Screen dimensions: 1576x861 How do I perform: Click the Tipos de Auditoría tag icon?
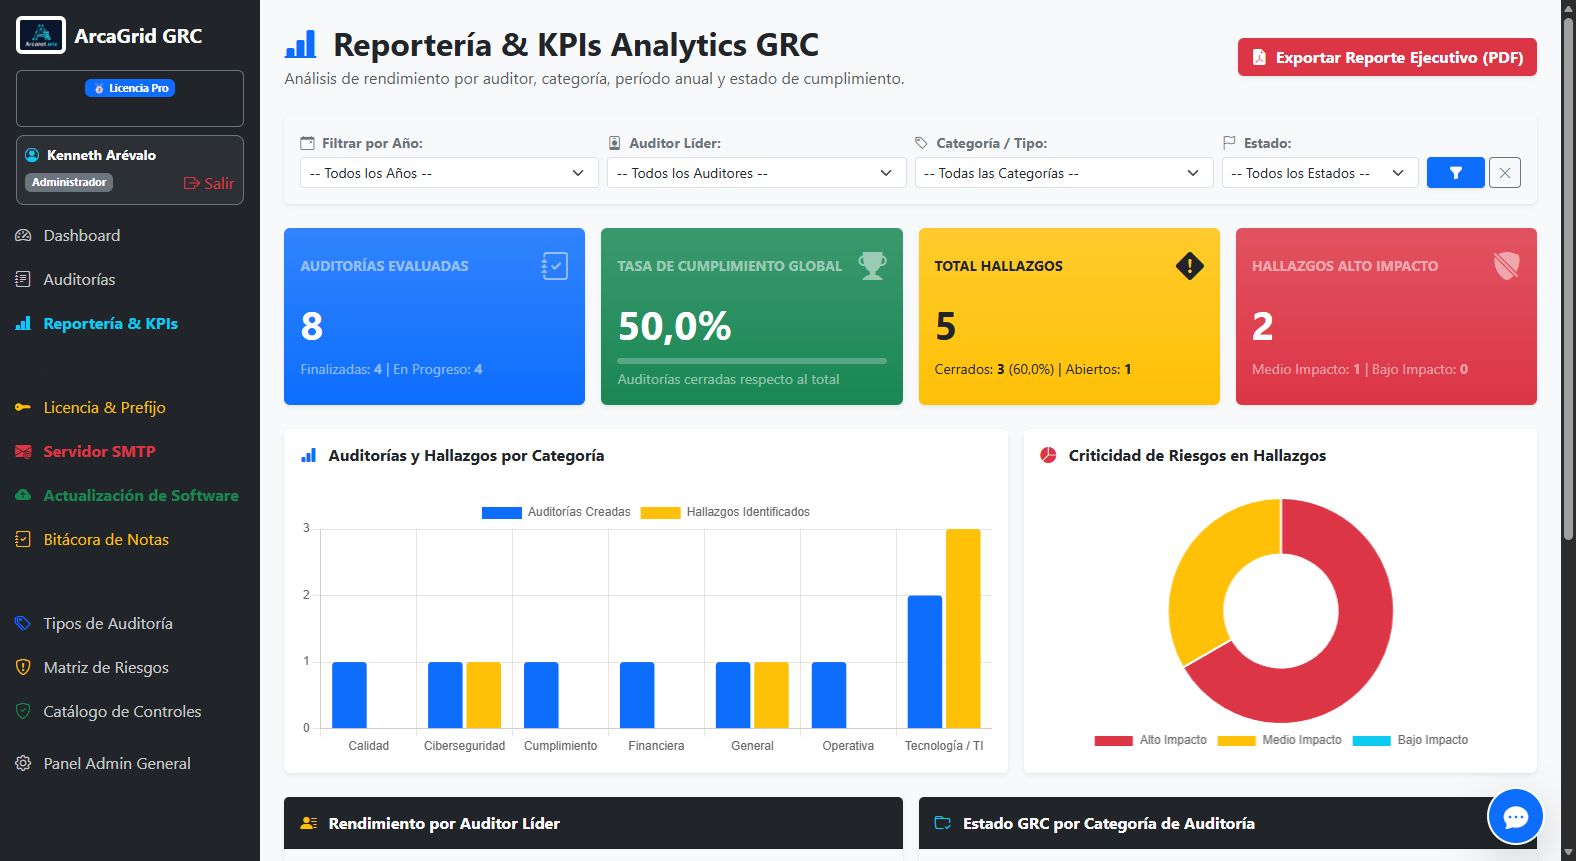tap(23, 624)
